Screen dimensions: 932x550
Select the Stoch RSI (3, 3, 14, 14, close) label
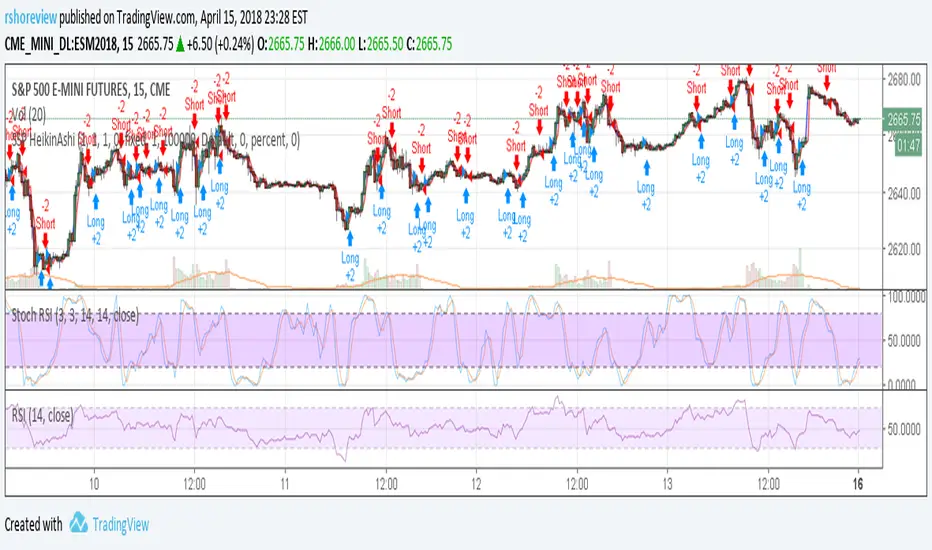(75, 315)
